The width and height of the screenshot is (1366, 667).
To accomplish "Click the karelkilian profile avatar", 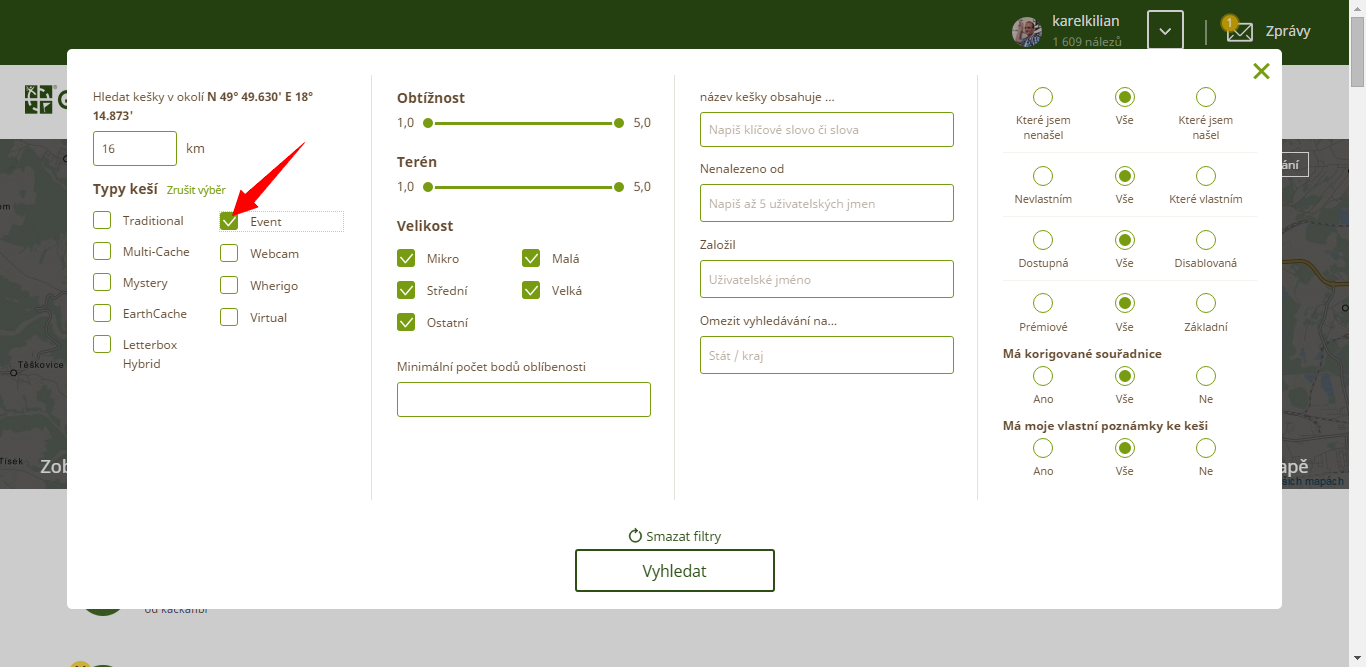I will [1027, 32].
